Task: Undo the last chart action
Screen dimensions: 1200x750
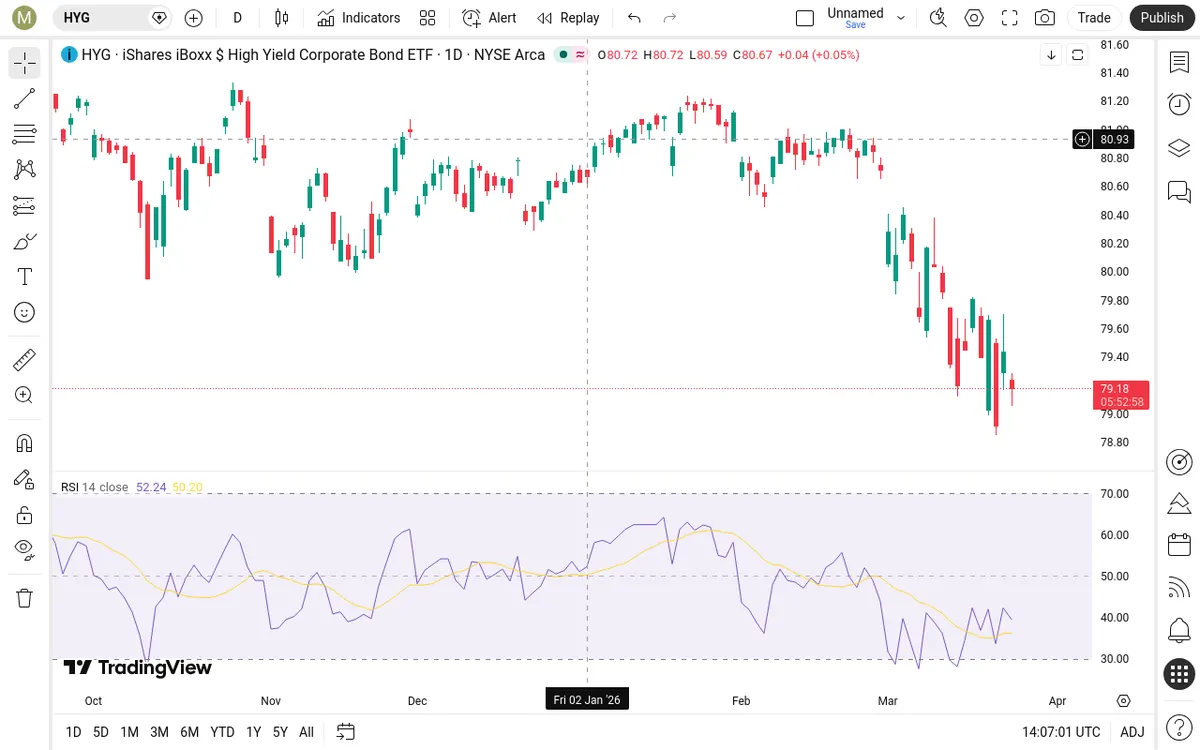Action: [x=634, y=17]
